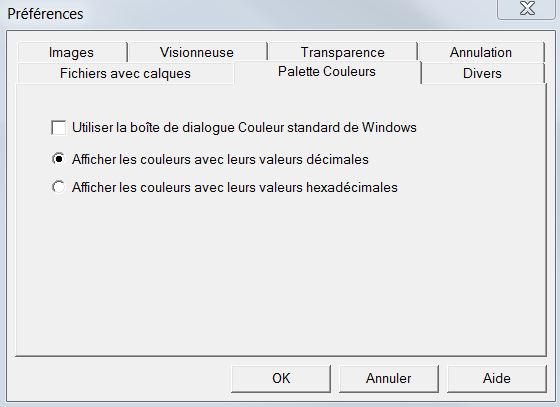Enable the standard Windows color dialog checkbox
This screenshot has height=407, width=560.
point(58,127)
